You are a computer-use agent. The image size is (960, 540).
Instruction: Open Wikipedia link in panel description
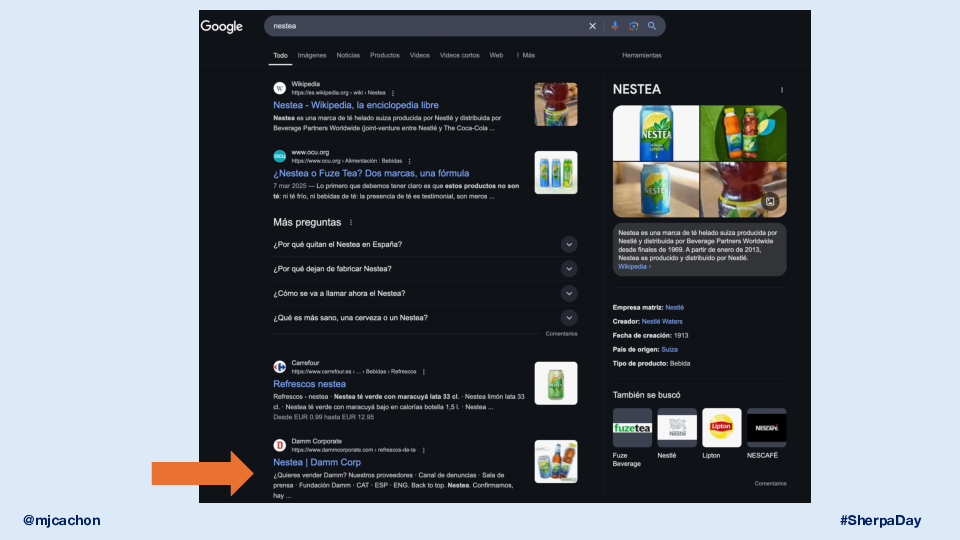634,266
